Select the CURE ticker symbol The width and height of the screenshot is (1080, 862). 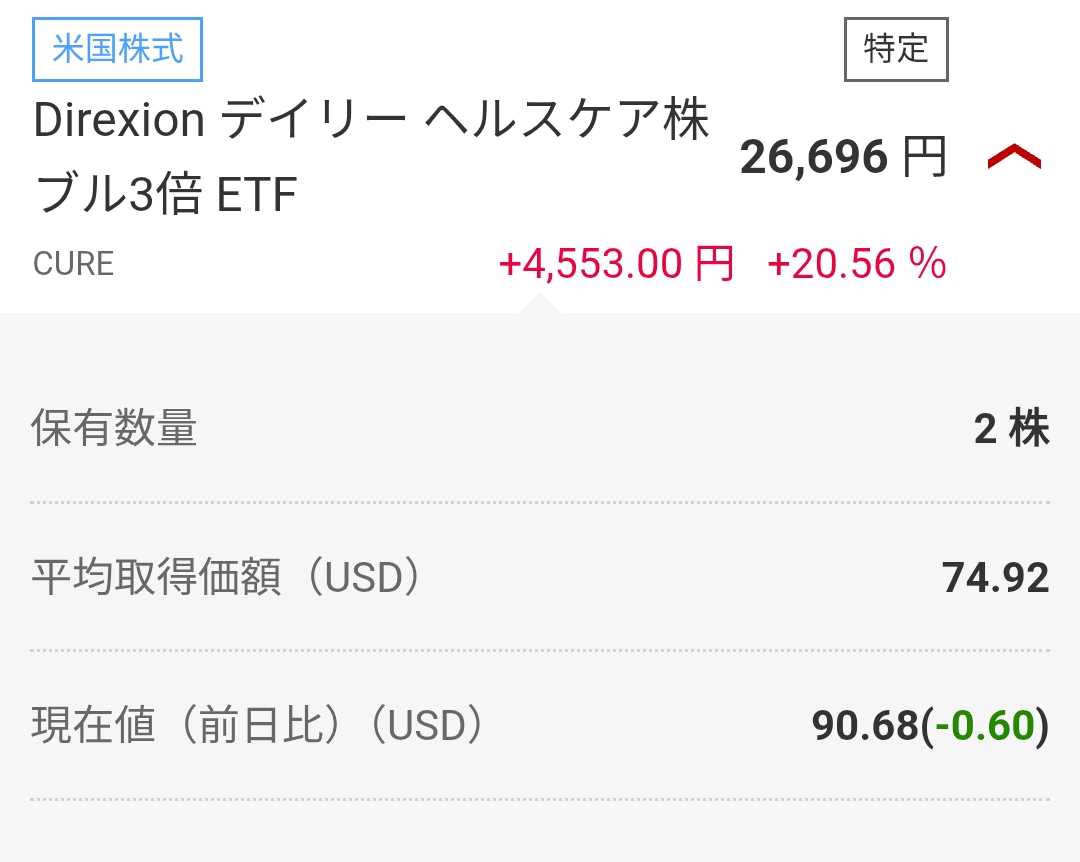coord(74,264)
